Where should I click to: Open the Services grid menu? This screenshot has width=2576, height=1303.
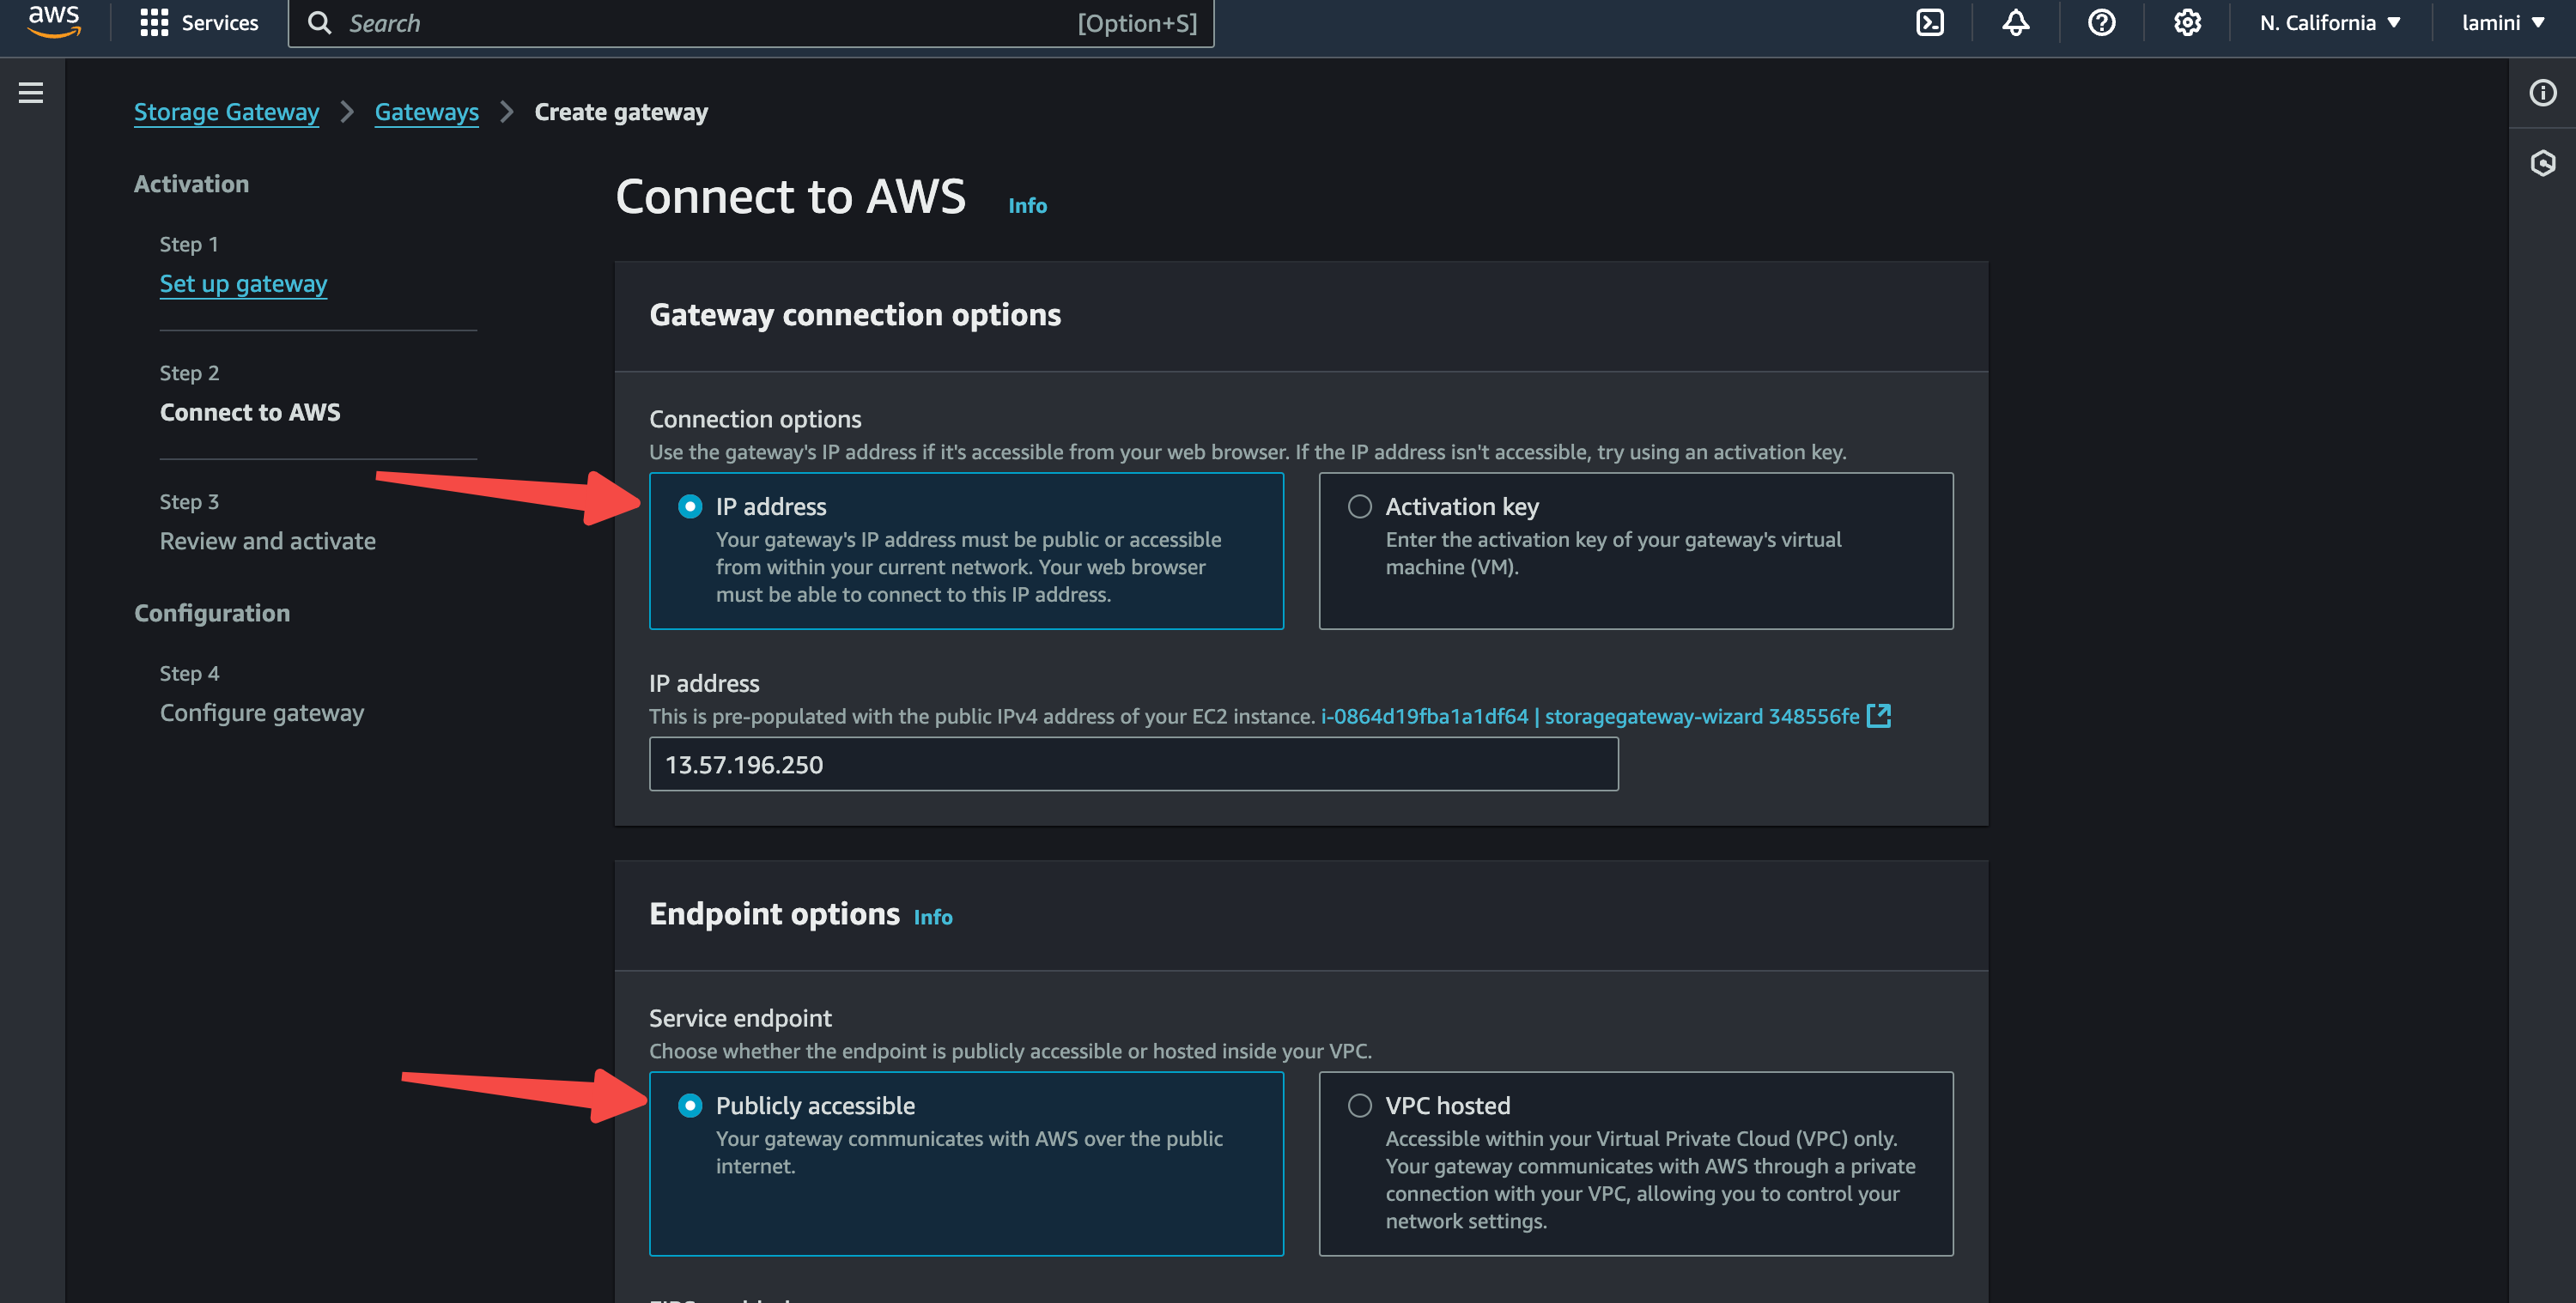154,23
